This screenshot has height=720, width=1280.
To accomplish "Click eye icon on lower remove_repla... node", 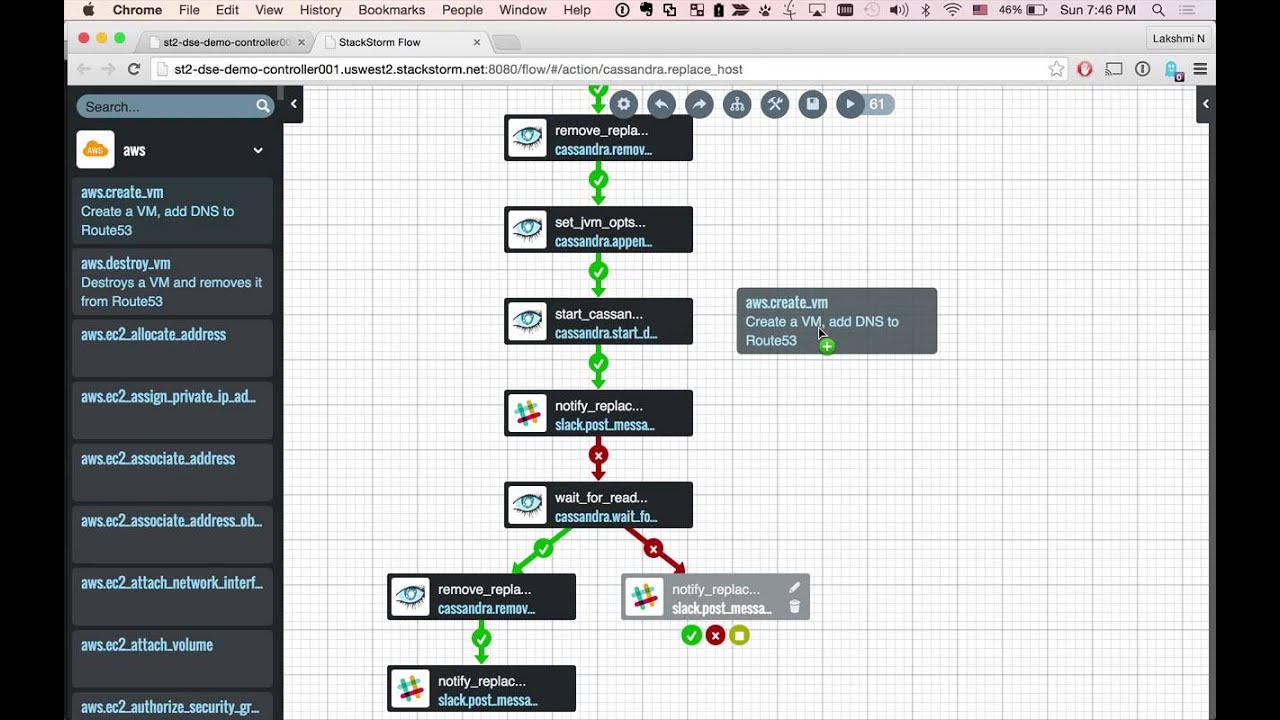I will pyautogui.click(x=410, y=597).
